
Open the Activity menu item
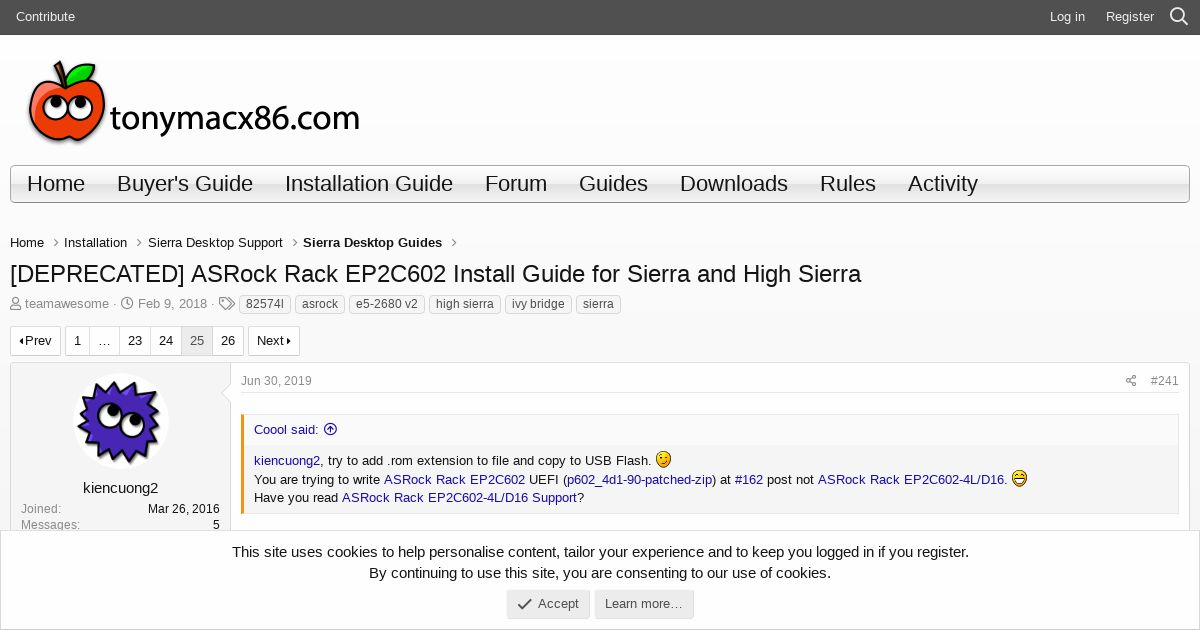pos(943,184)
